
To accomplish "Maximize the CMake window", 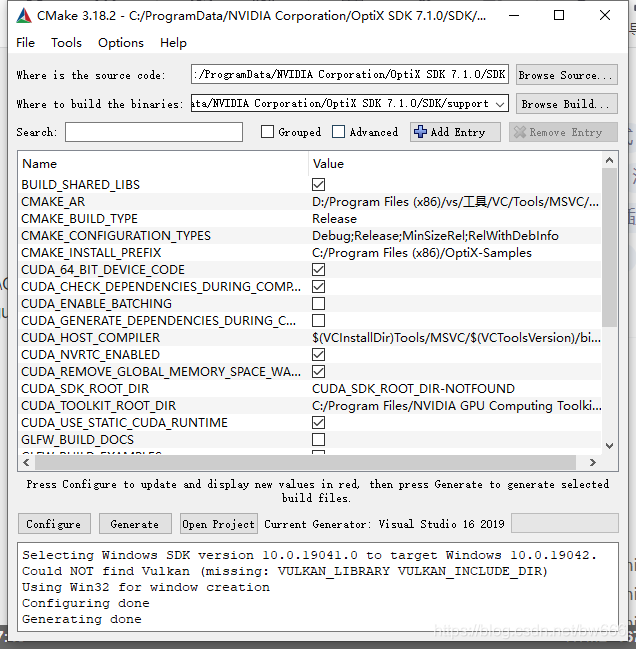I will (559, 16).
